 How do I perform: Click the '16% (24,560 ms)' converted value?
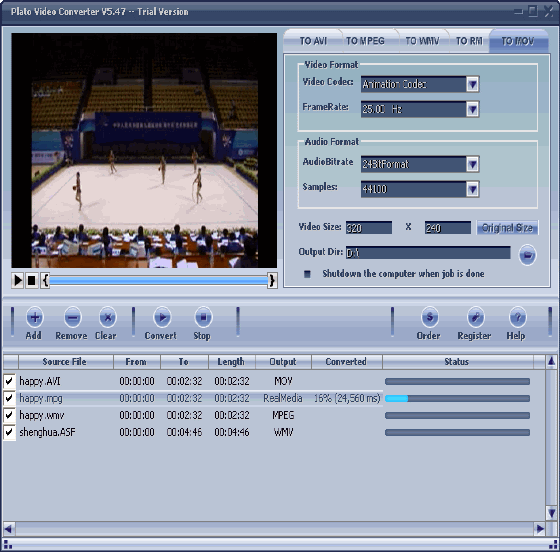click(x=347, y=398)
